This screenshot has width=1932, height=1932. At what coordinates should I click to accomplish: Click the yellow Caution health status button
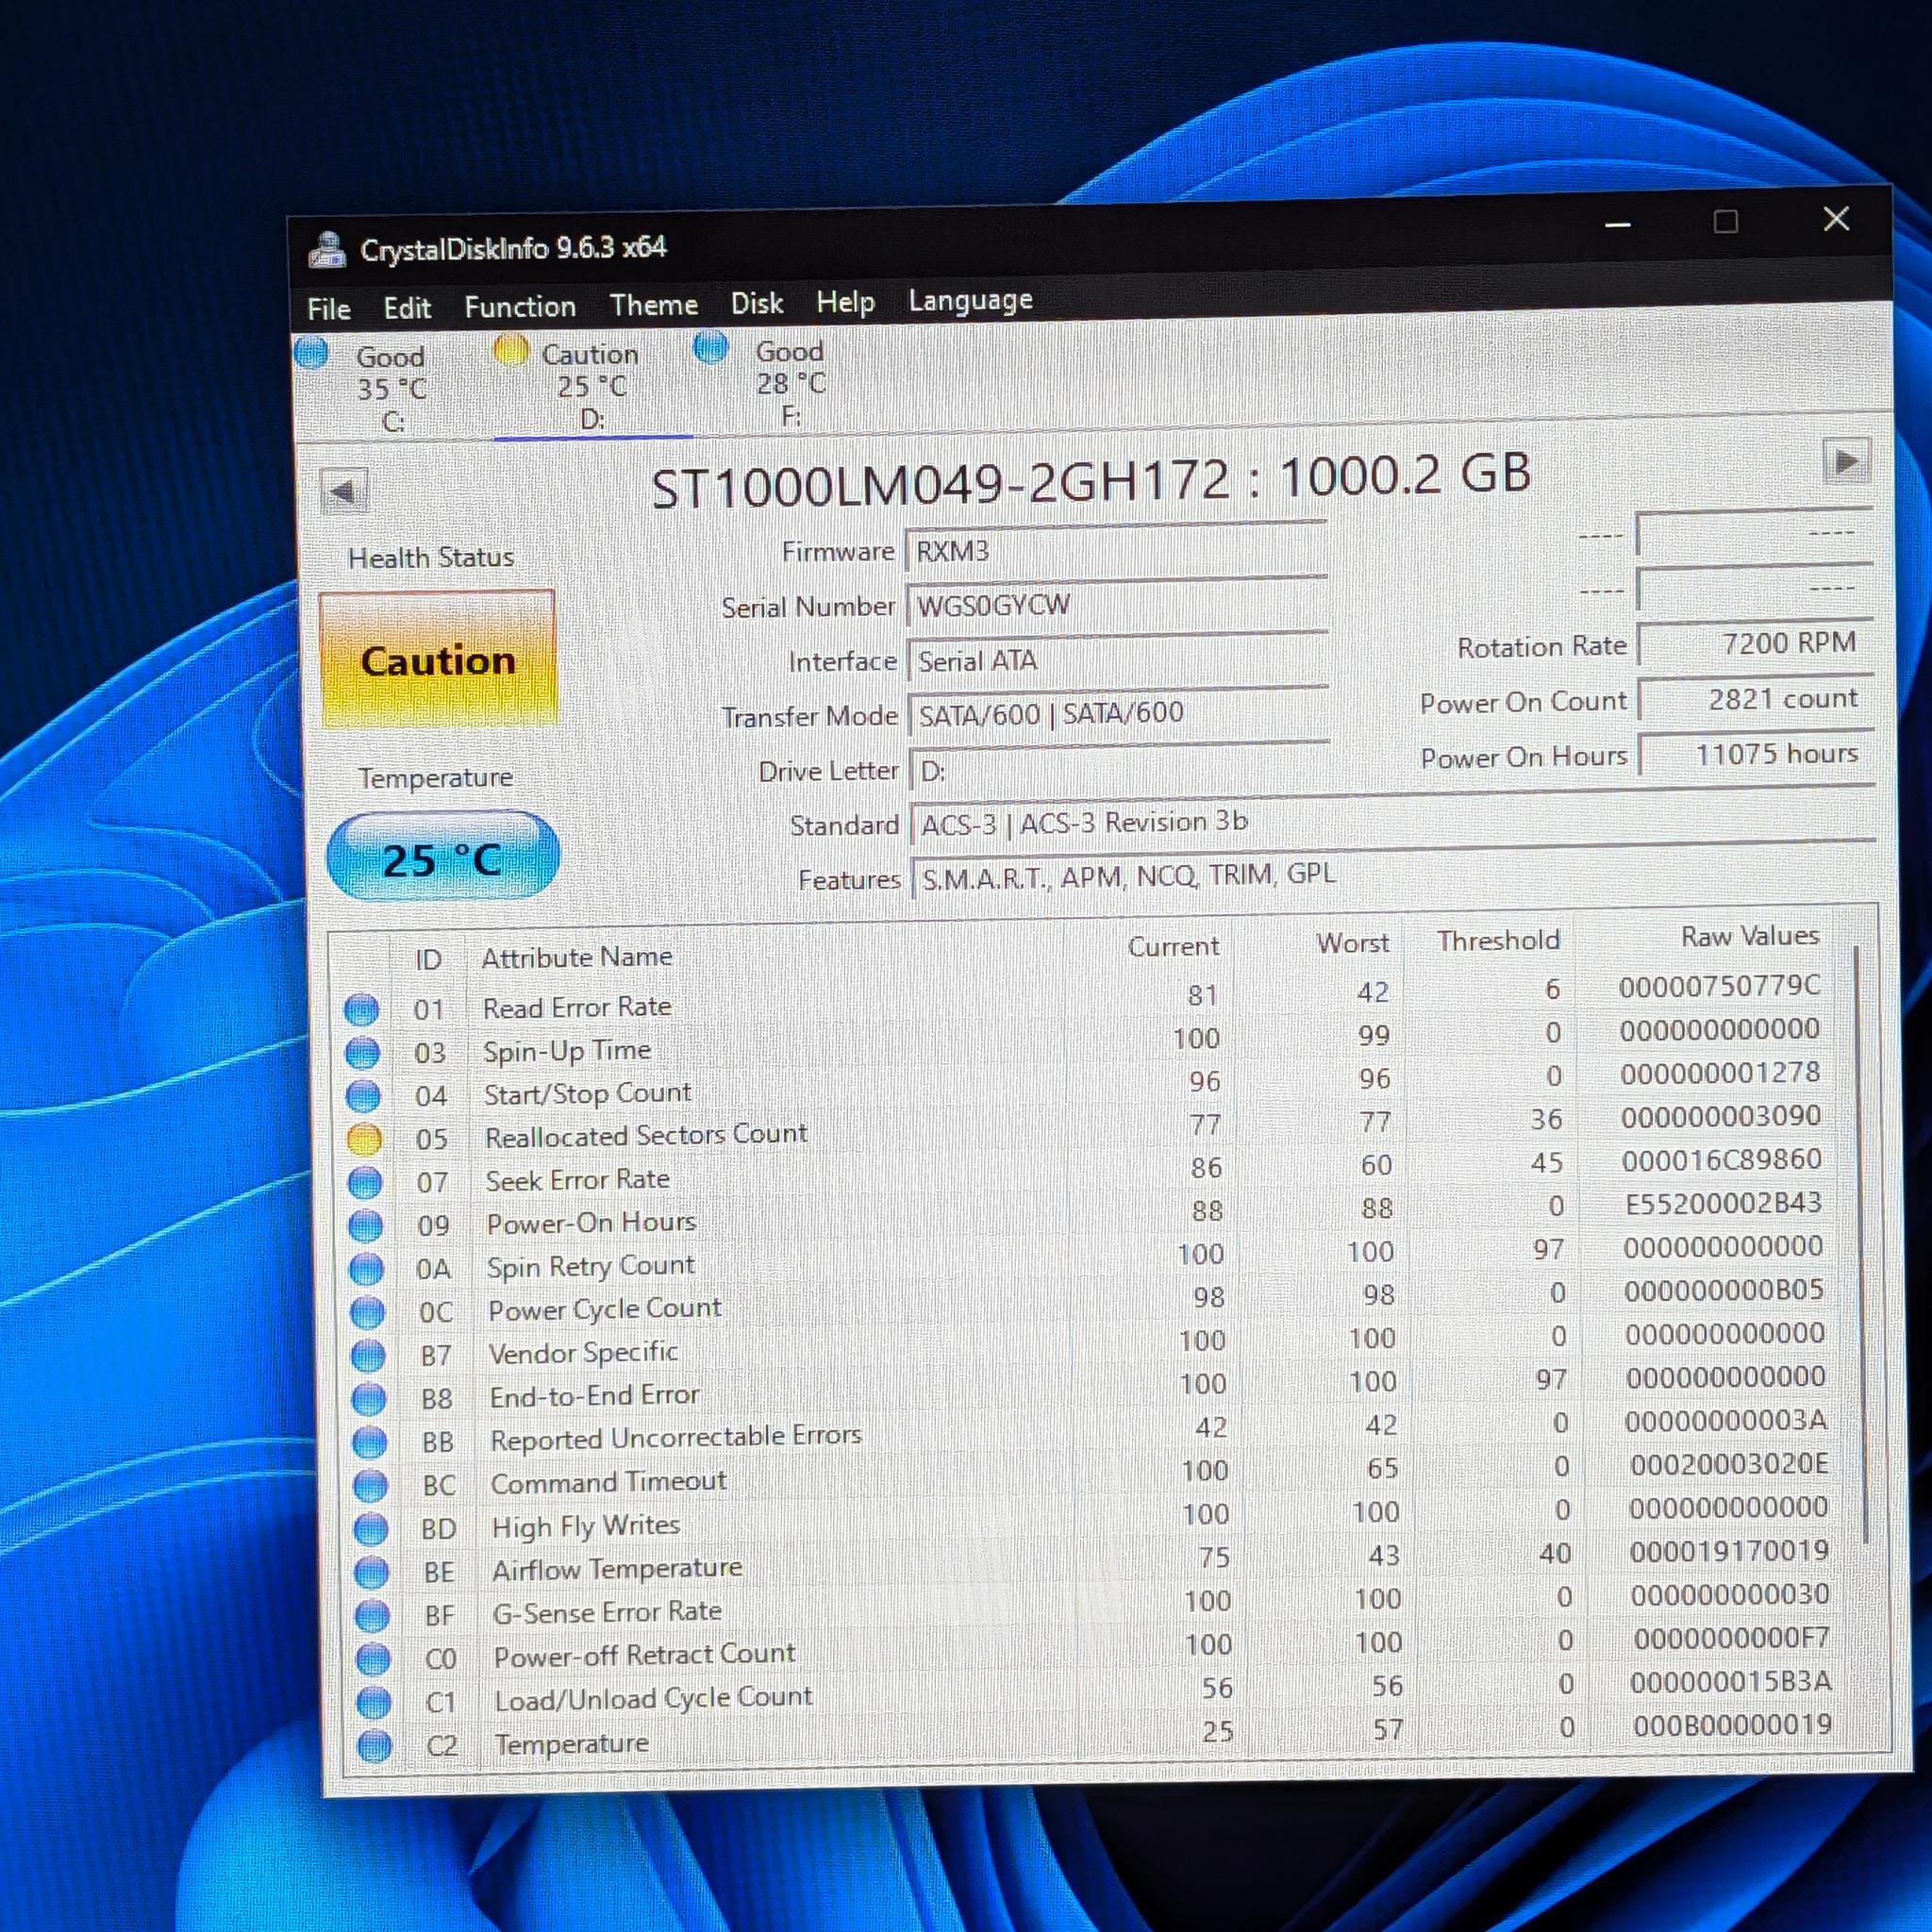click(x=437, y=660)
